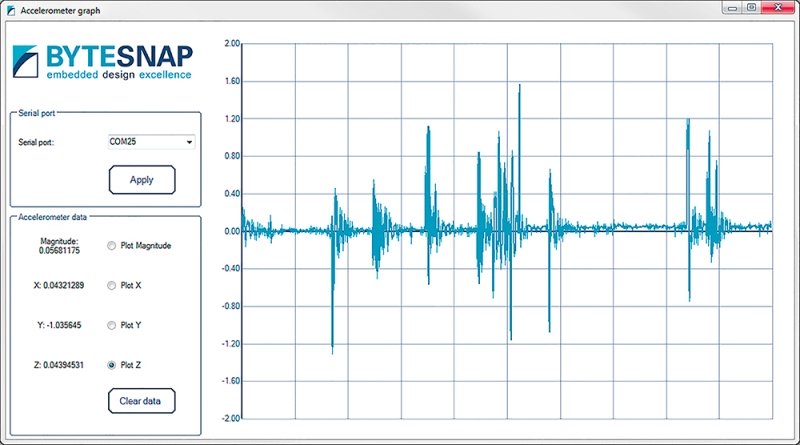Select the Plot Z radio button
Screen dimensions: 800x445
point(111,365)
